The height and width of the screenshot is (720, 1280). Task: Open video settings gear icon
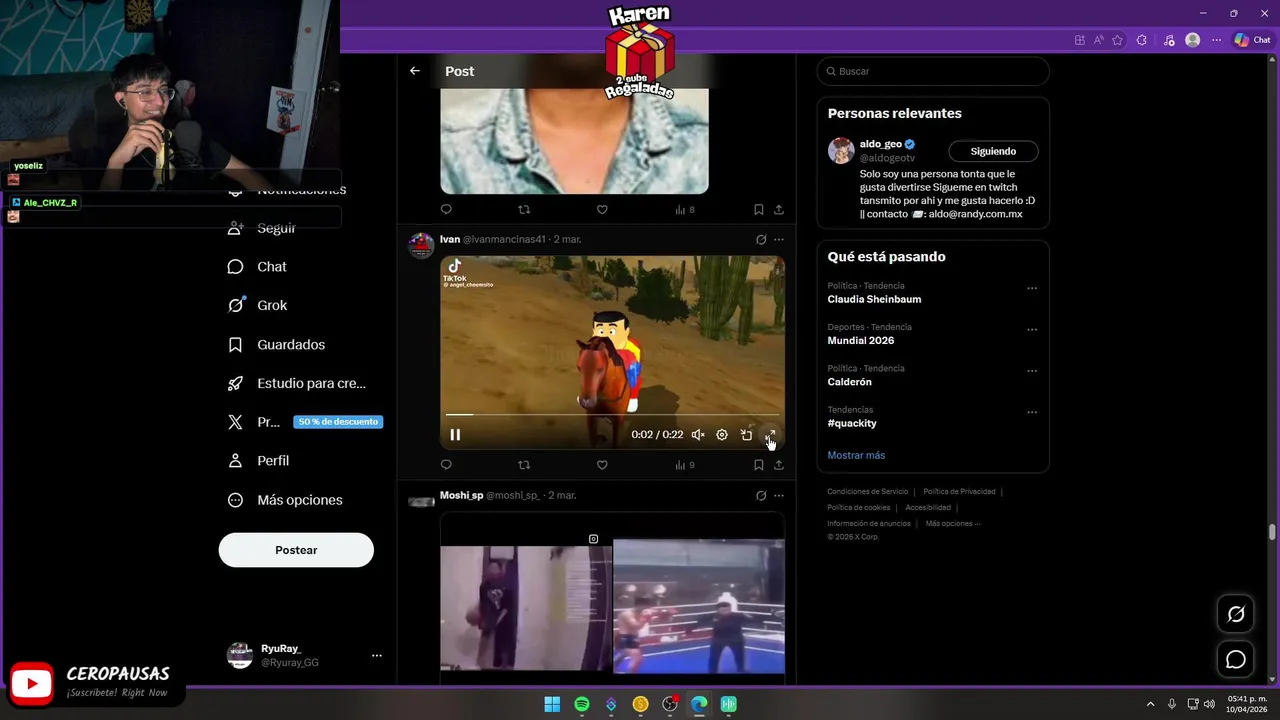click(x=722, y=435)
